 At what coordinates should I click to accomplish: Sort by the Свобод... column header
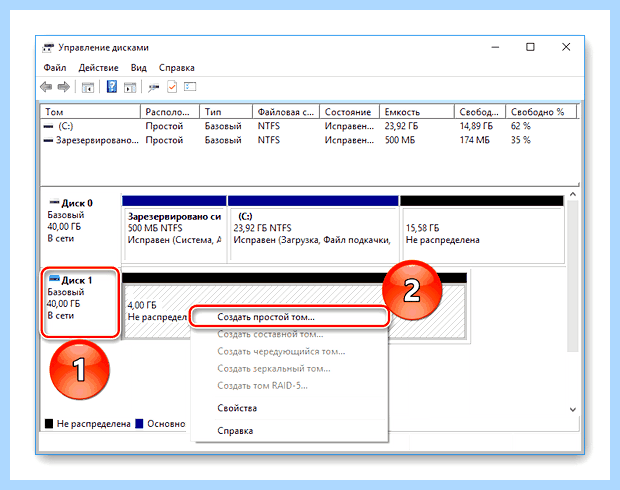480,112
